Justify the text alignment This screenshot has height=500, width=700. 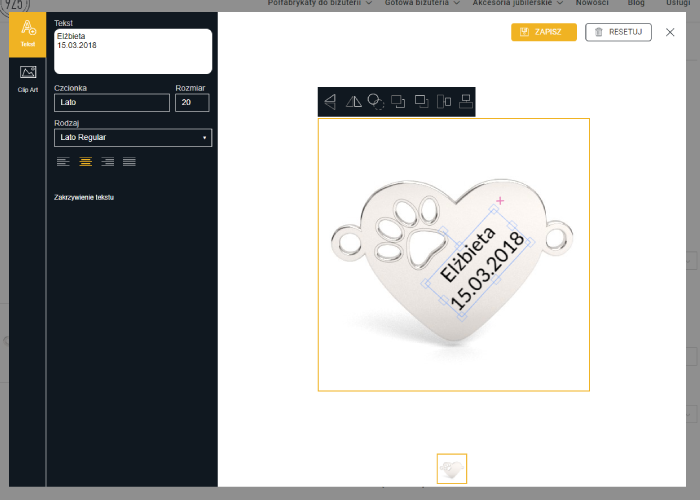pyautogui.click(x=129, y=161)
